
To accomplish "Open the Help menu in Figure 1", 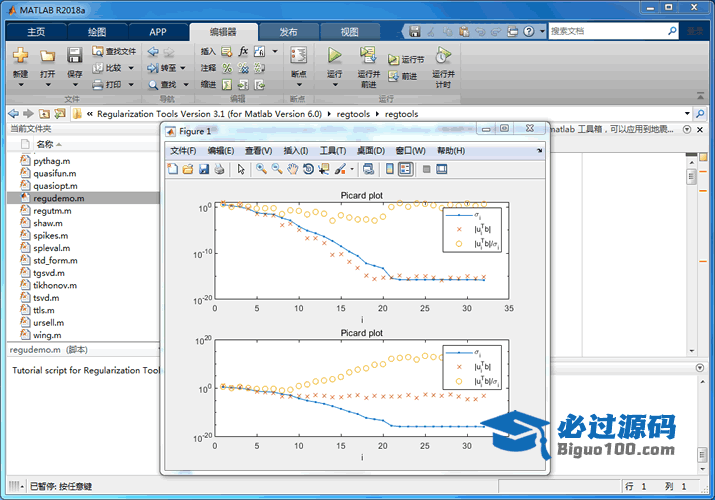I will coord(451,151).
